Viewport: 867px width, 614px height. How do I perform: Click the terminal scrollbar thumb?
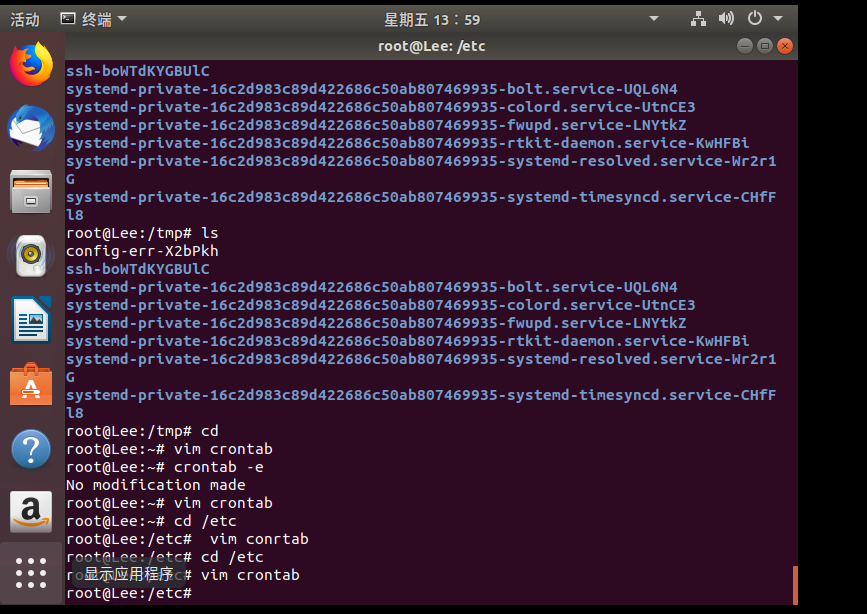[795, 585]
